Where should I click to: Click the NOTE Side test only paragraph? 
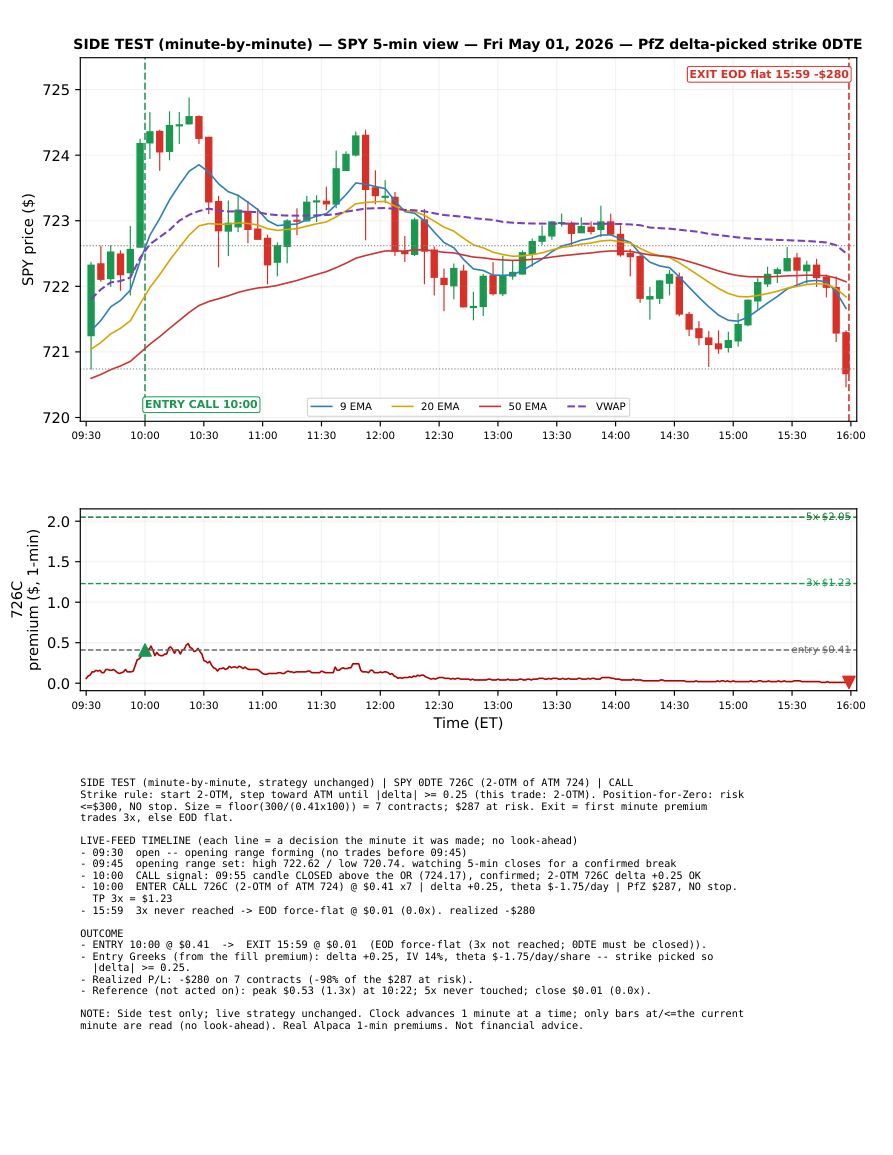pos(412,1019)
